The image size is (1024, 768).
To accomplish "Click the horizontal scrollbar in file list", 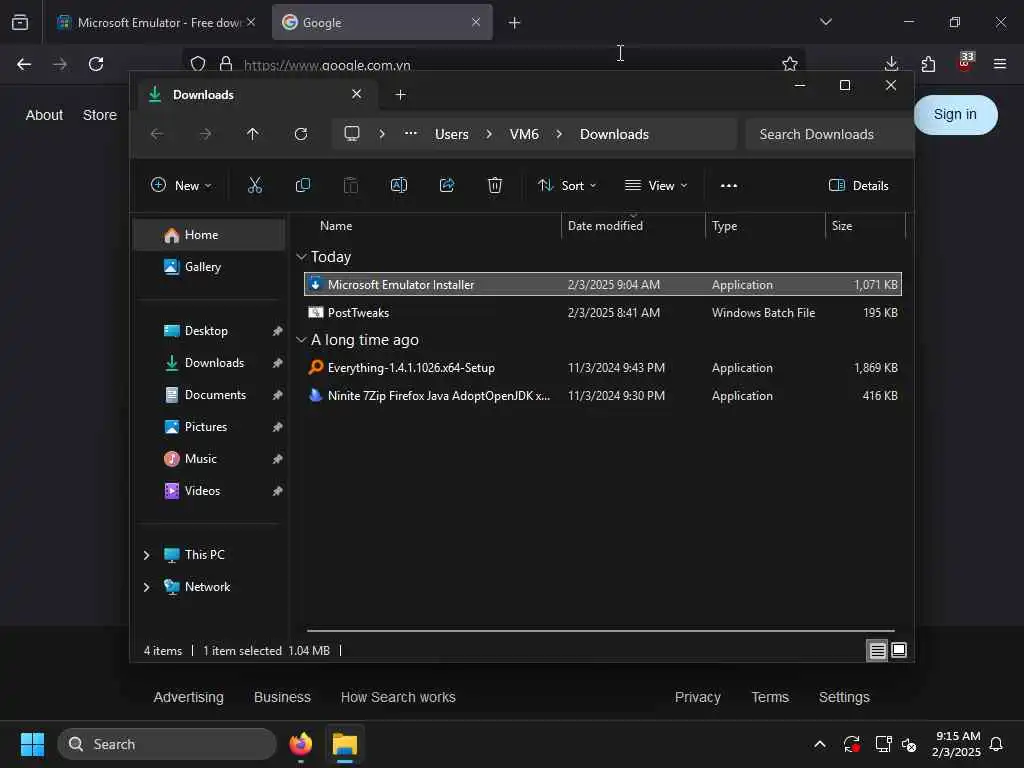I will [601, 631].
